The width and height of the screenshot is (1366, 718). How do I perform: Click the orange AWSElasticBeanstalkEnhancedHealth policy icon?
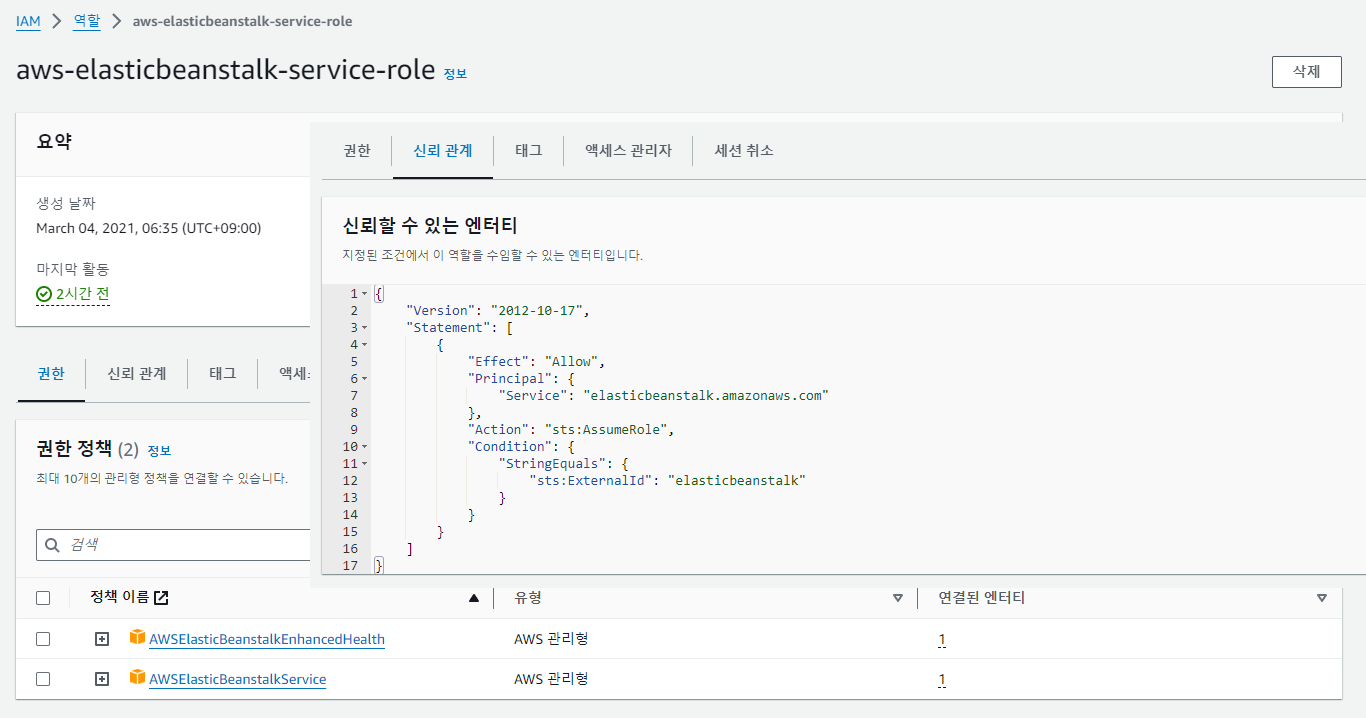click(137, 638)
